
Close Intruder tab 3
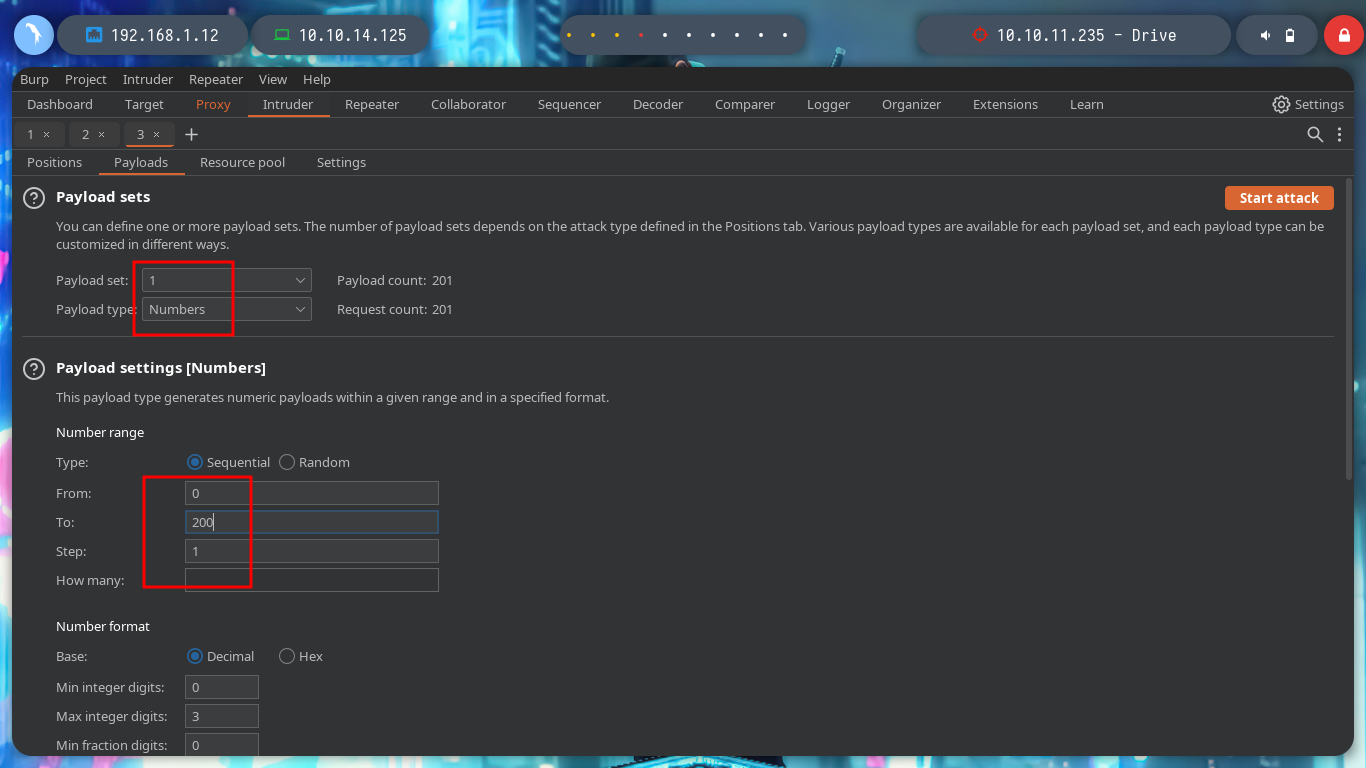pos(157,134)
